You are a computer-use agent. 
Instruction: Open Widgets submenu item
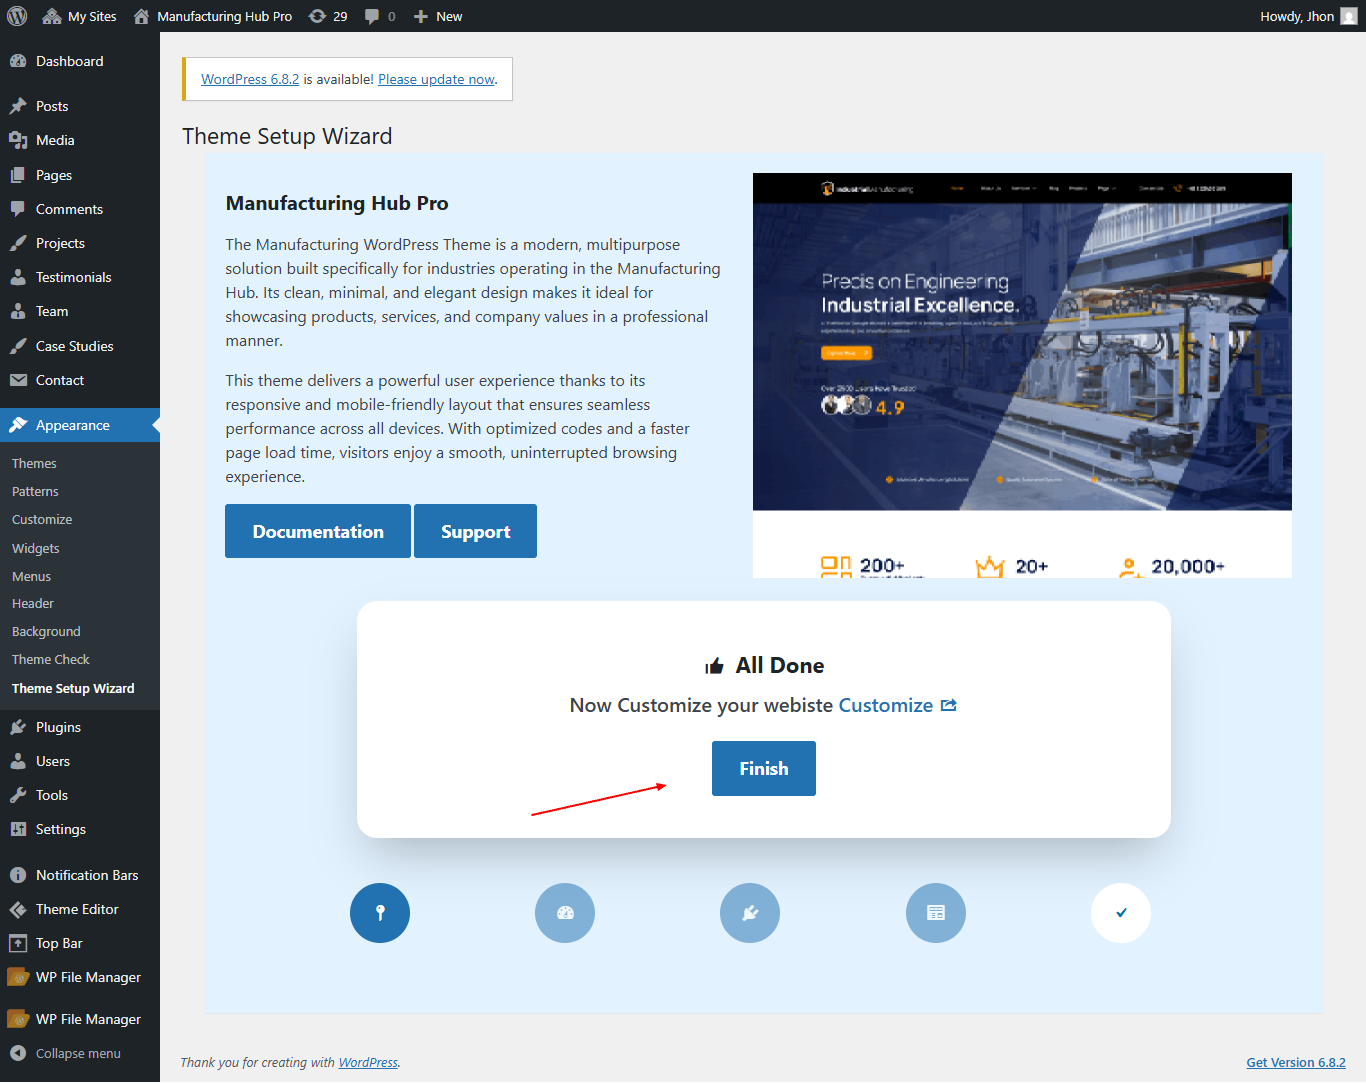(x=36, y=548)
